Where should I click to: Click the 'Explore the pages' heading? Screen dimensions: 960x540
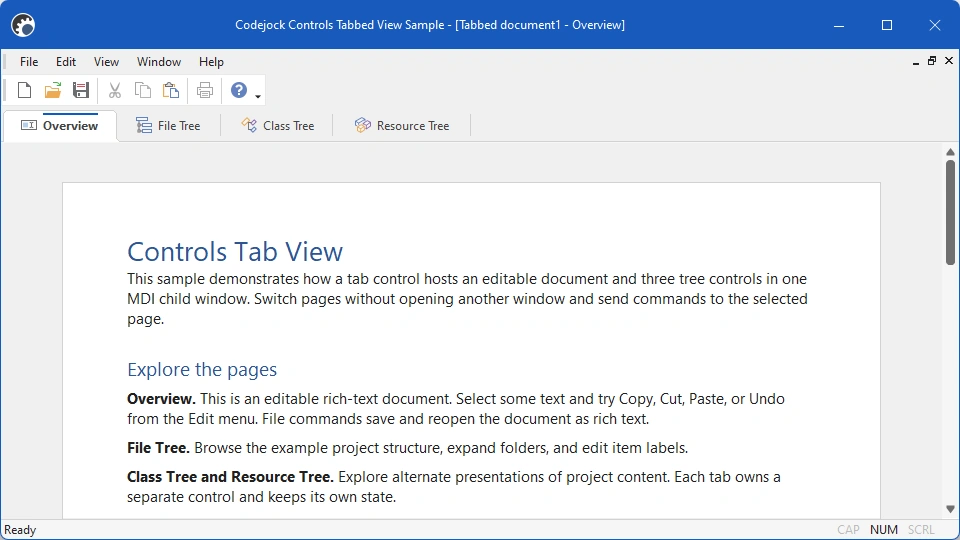coord(202,369)
